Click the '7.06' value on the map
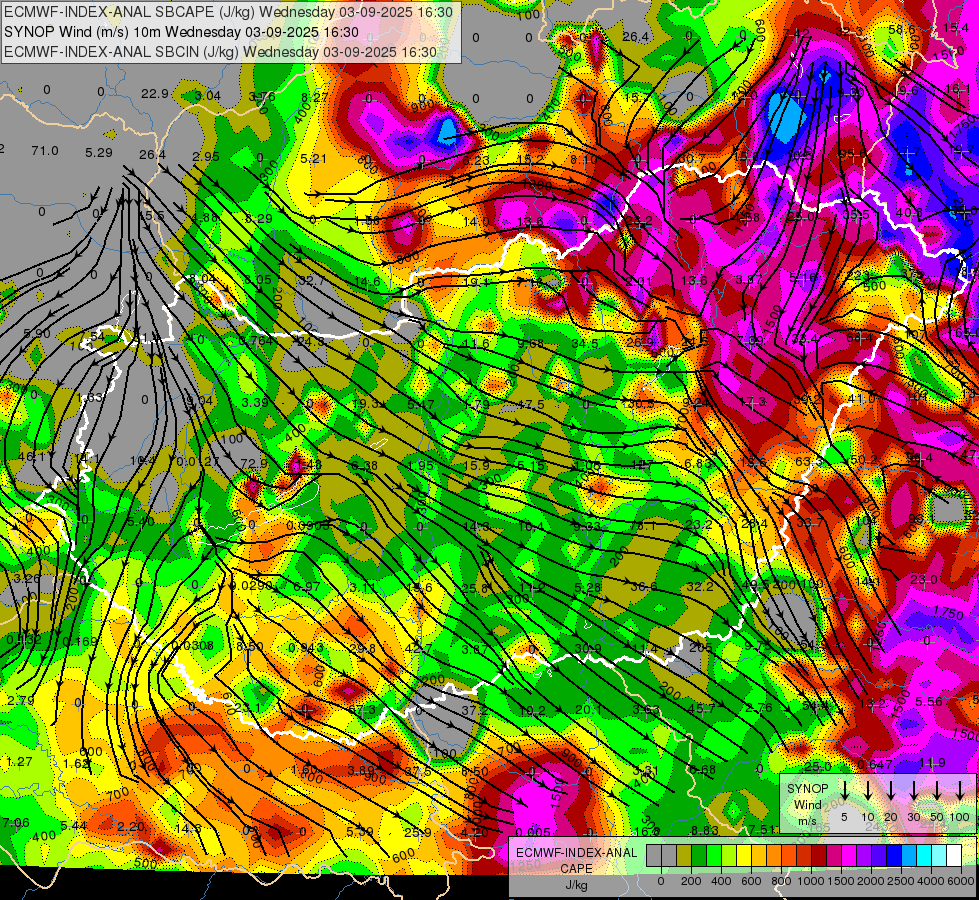 pos(16,823)
